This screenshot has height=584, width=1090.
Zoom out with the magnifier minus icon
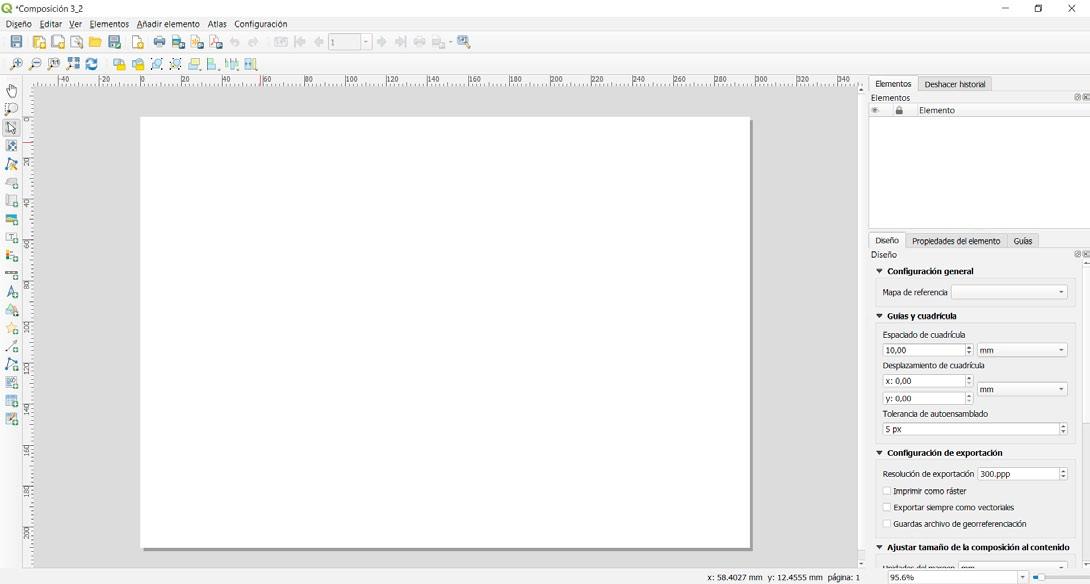pyautogui.click(x=34, y=64)
